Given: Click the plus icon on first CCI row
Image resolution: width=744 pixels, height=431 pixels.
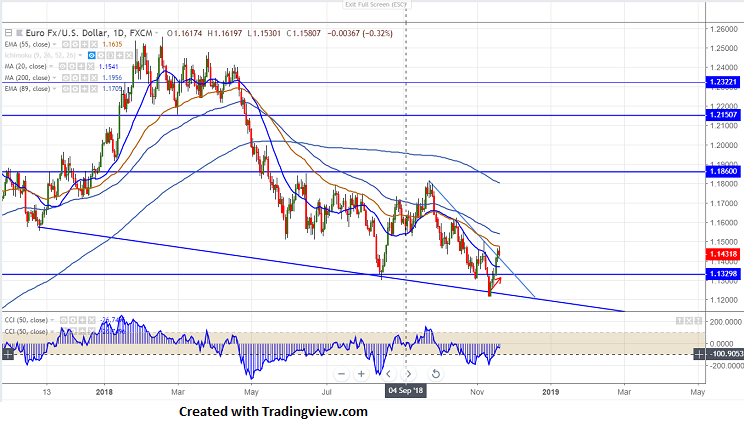Looking at the screenshot, I should 82,320.
